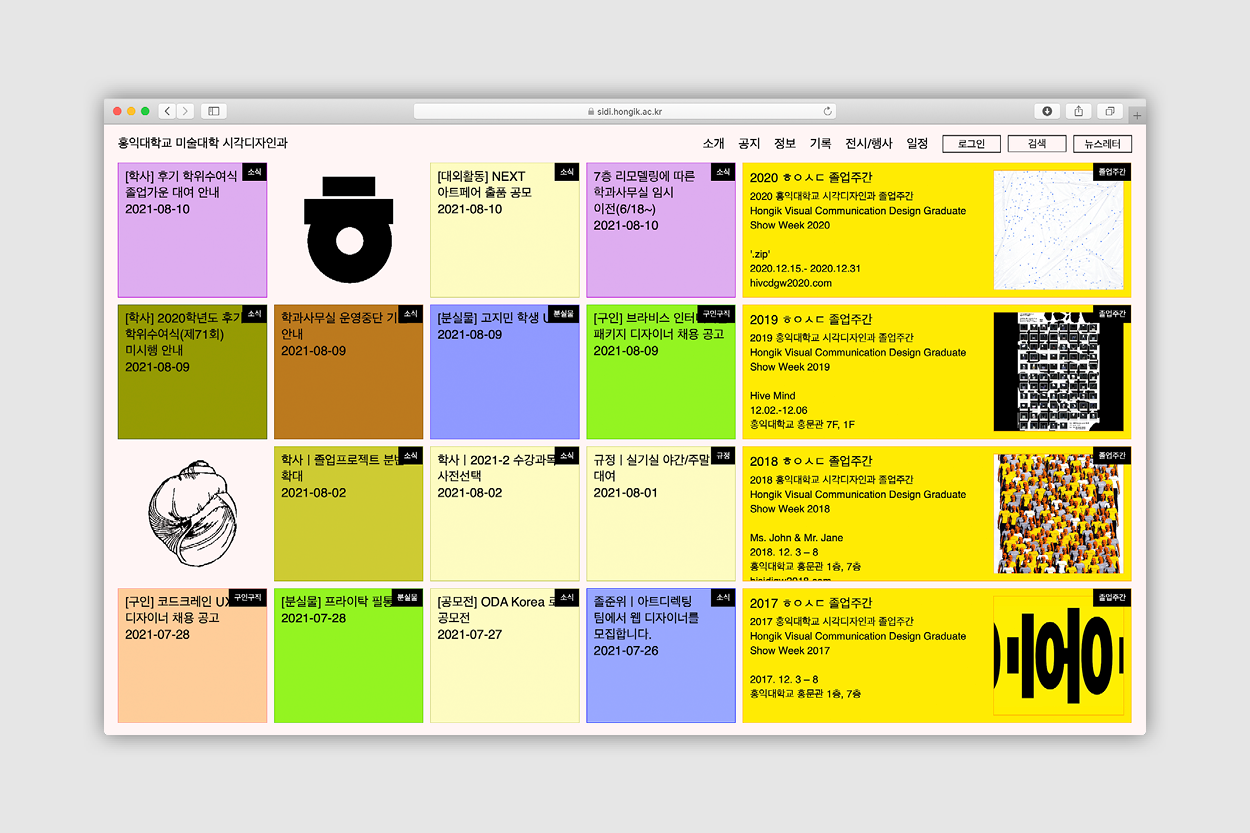
Task: Open the ODA Korea 공모전 card
Action: 504,656
